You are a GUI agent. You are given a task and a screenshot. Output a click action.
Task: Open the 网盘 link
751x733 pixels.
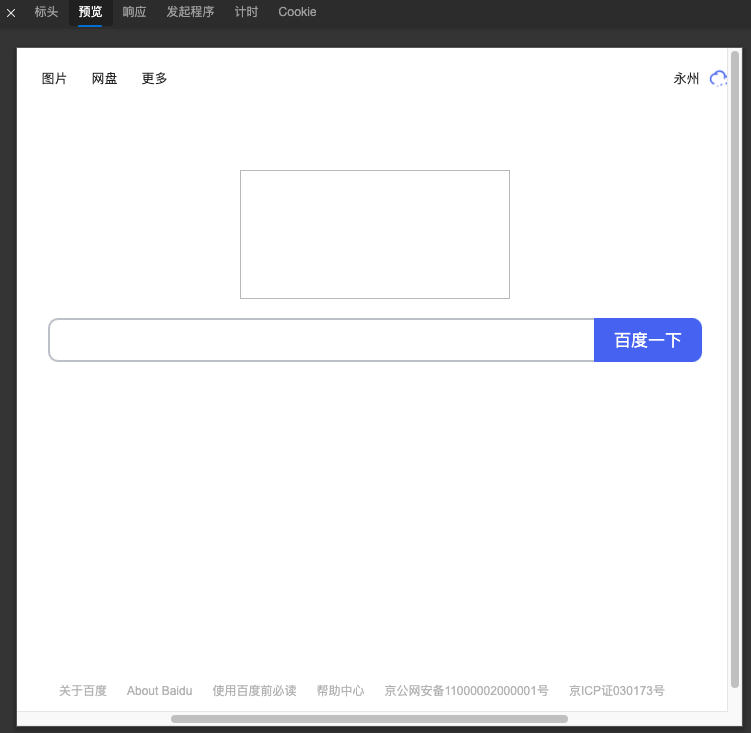pyautogui.click(x=104, y=78)
